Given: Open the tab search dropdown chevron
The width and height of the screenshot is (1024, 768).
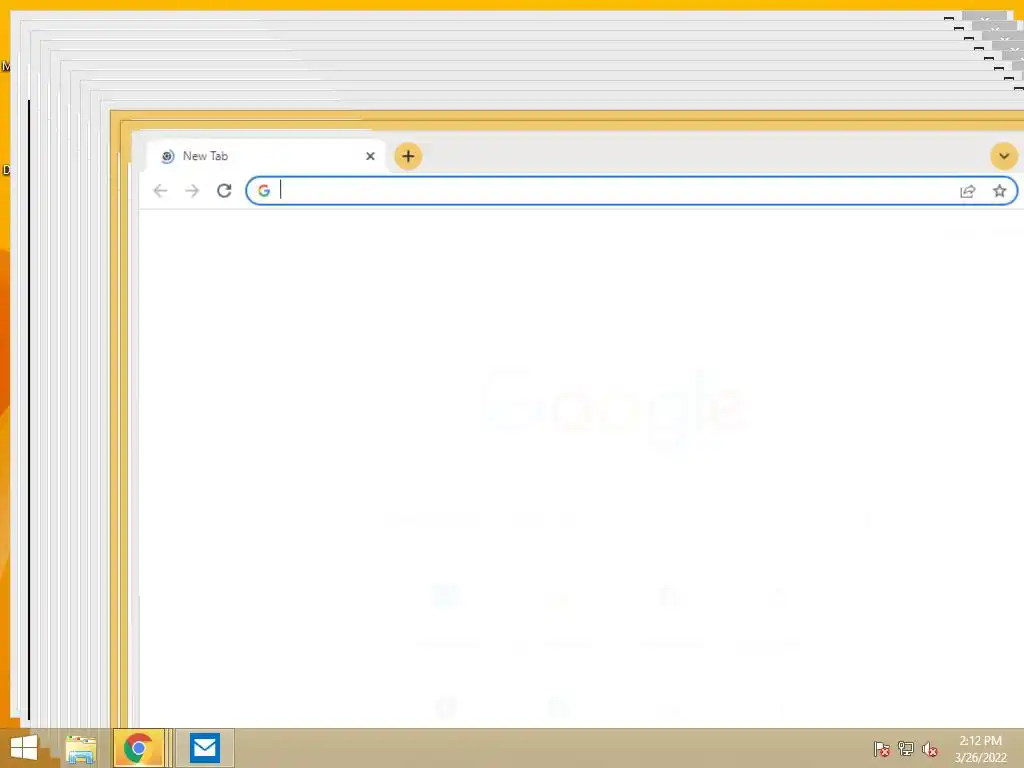Looking at the screenshot, I should click(1004, 156).
